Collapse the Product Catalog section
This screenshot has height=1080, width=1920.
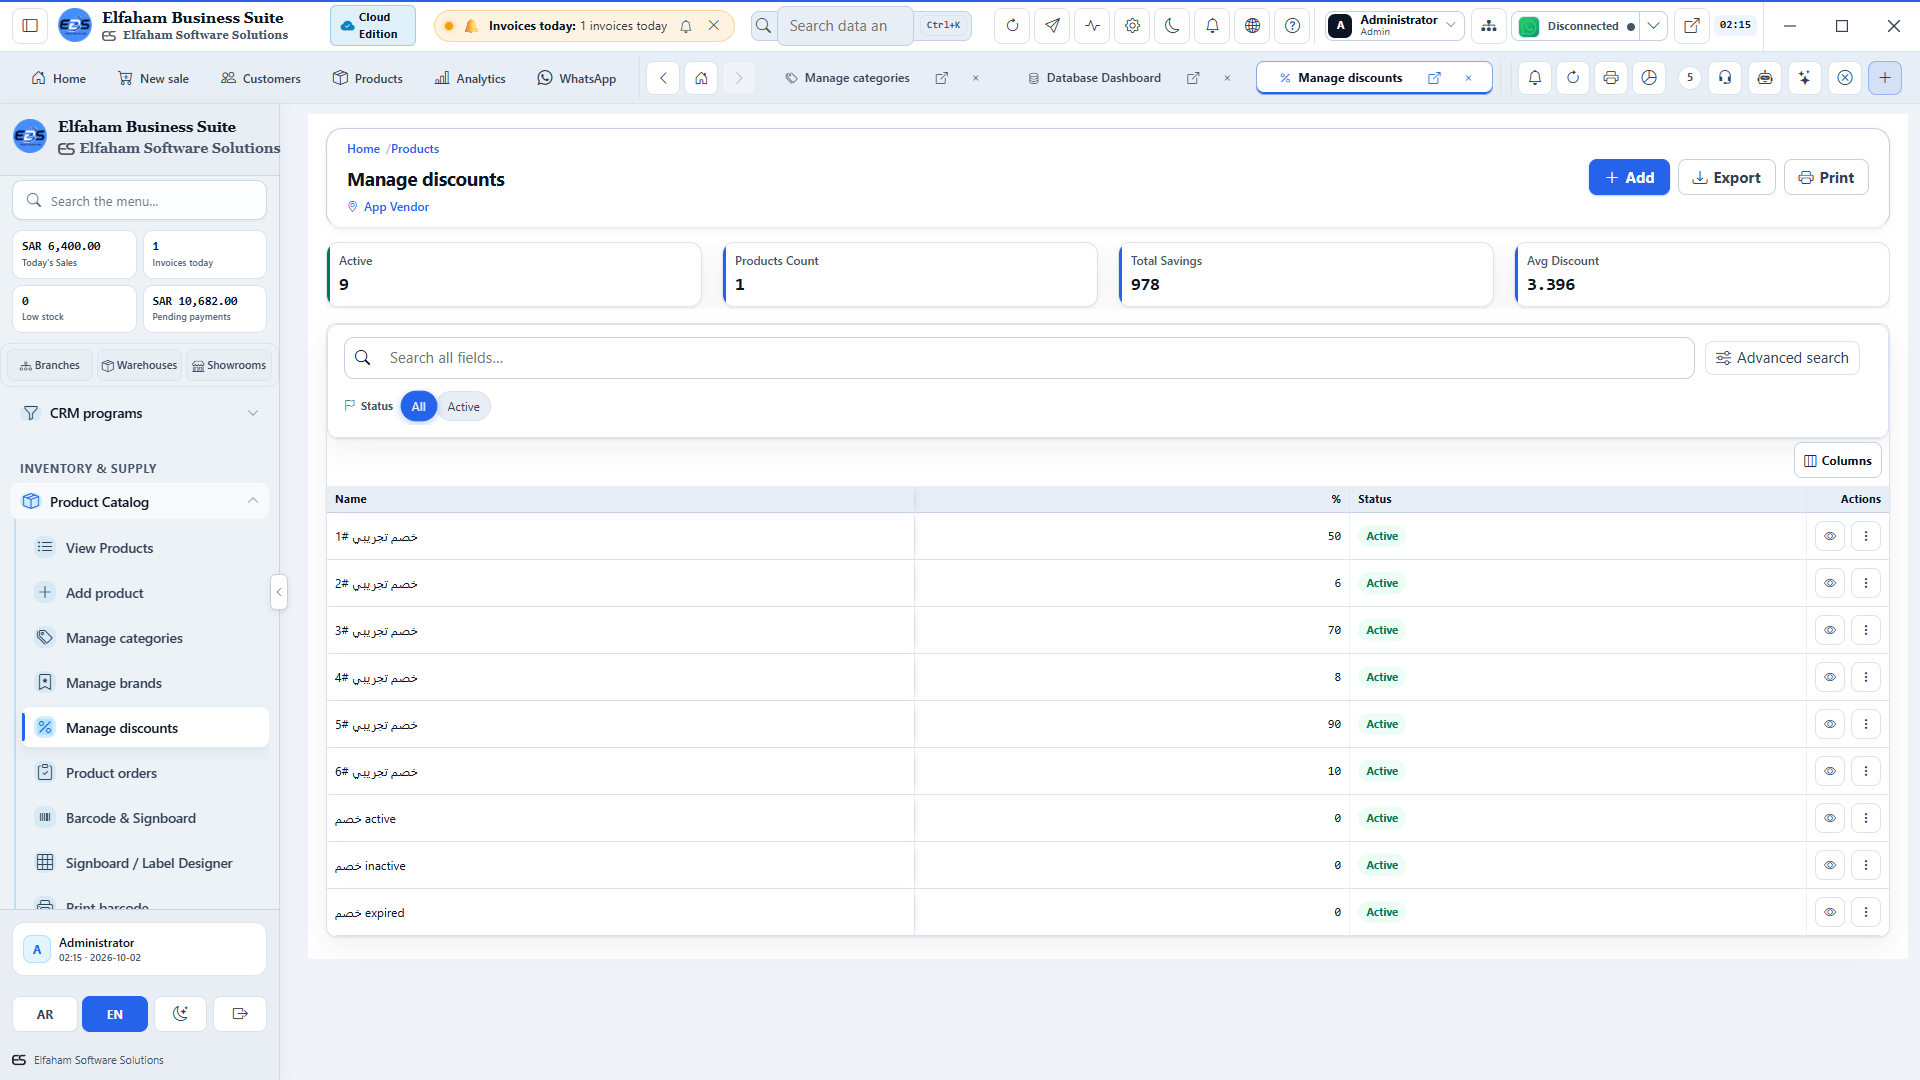tap(140, 501)
